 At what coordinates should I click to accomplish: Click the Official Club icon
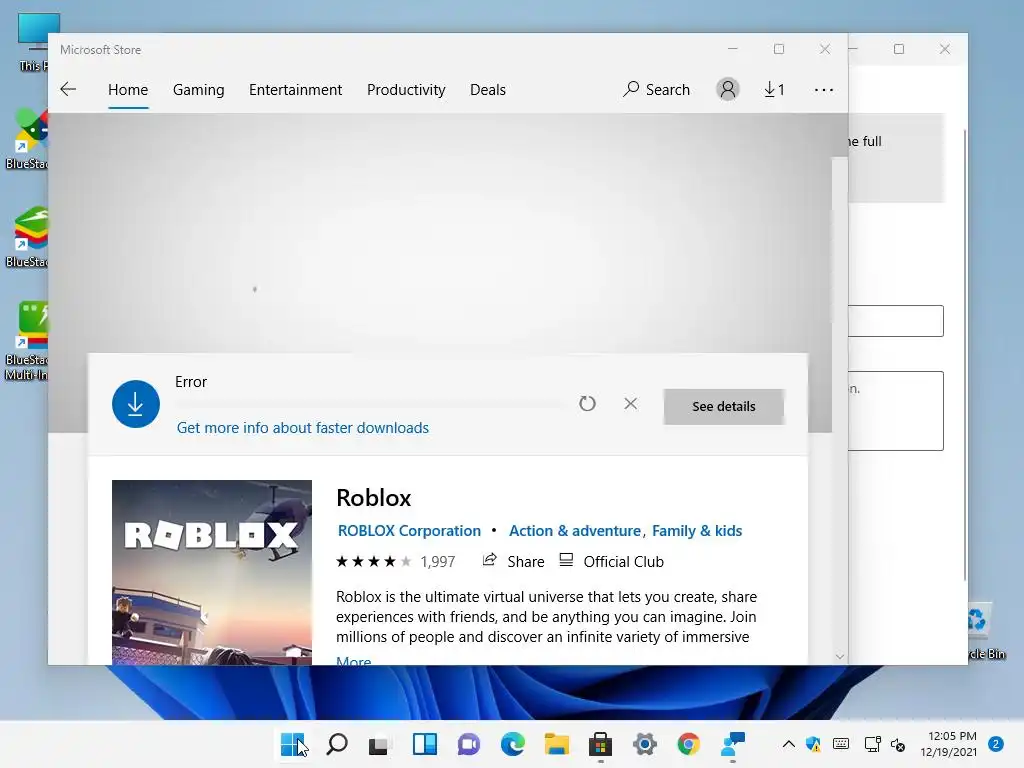[x=566, y=560]
